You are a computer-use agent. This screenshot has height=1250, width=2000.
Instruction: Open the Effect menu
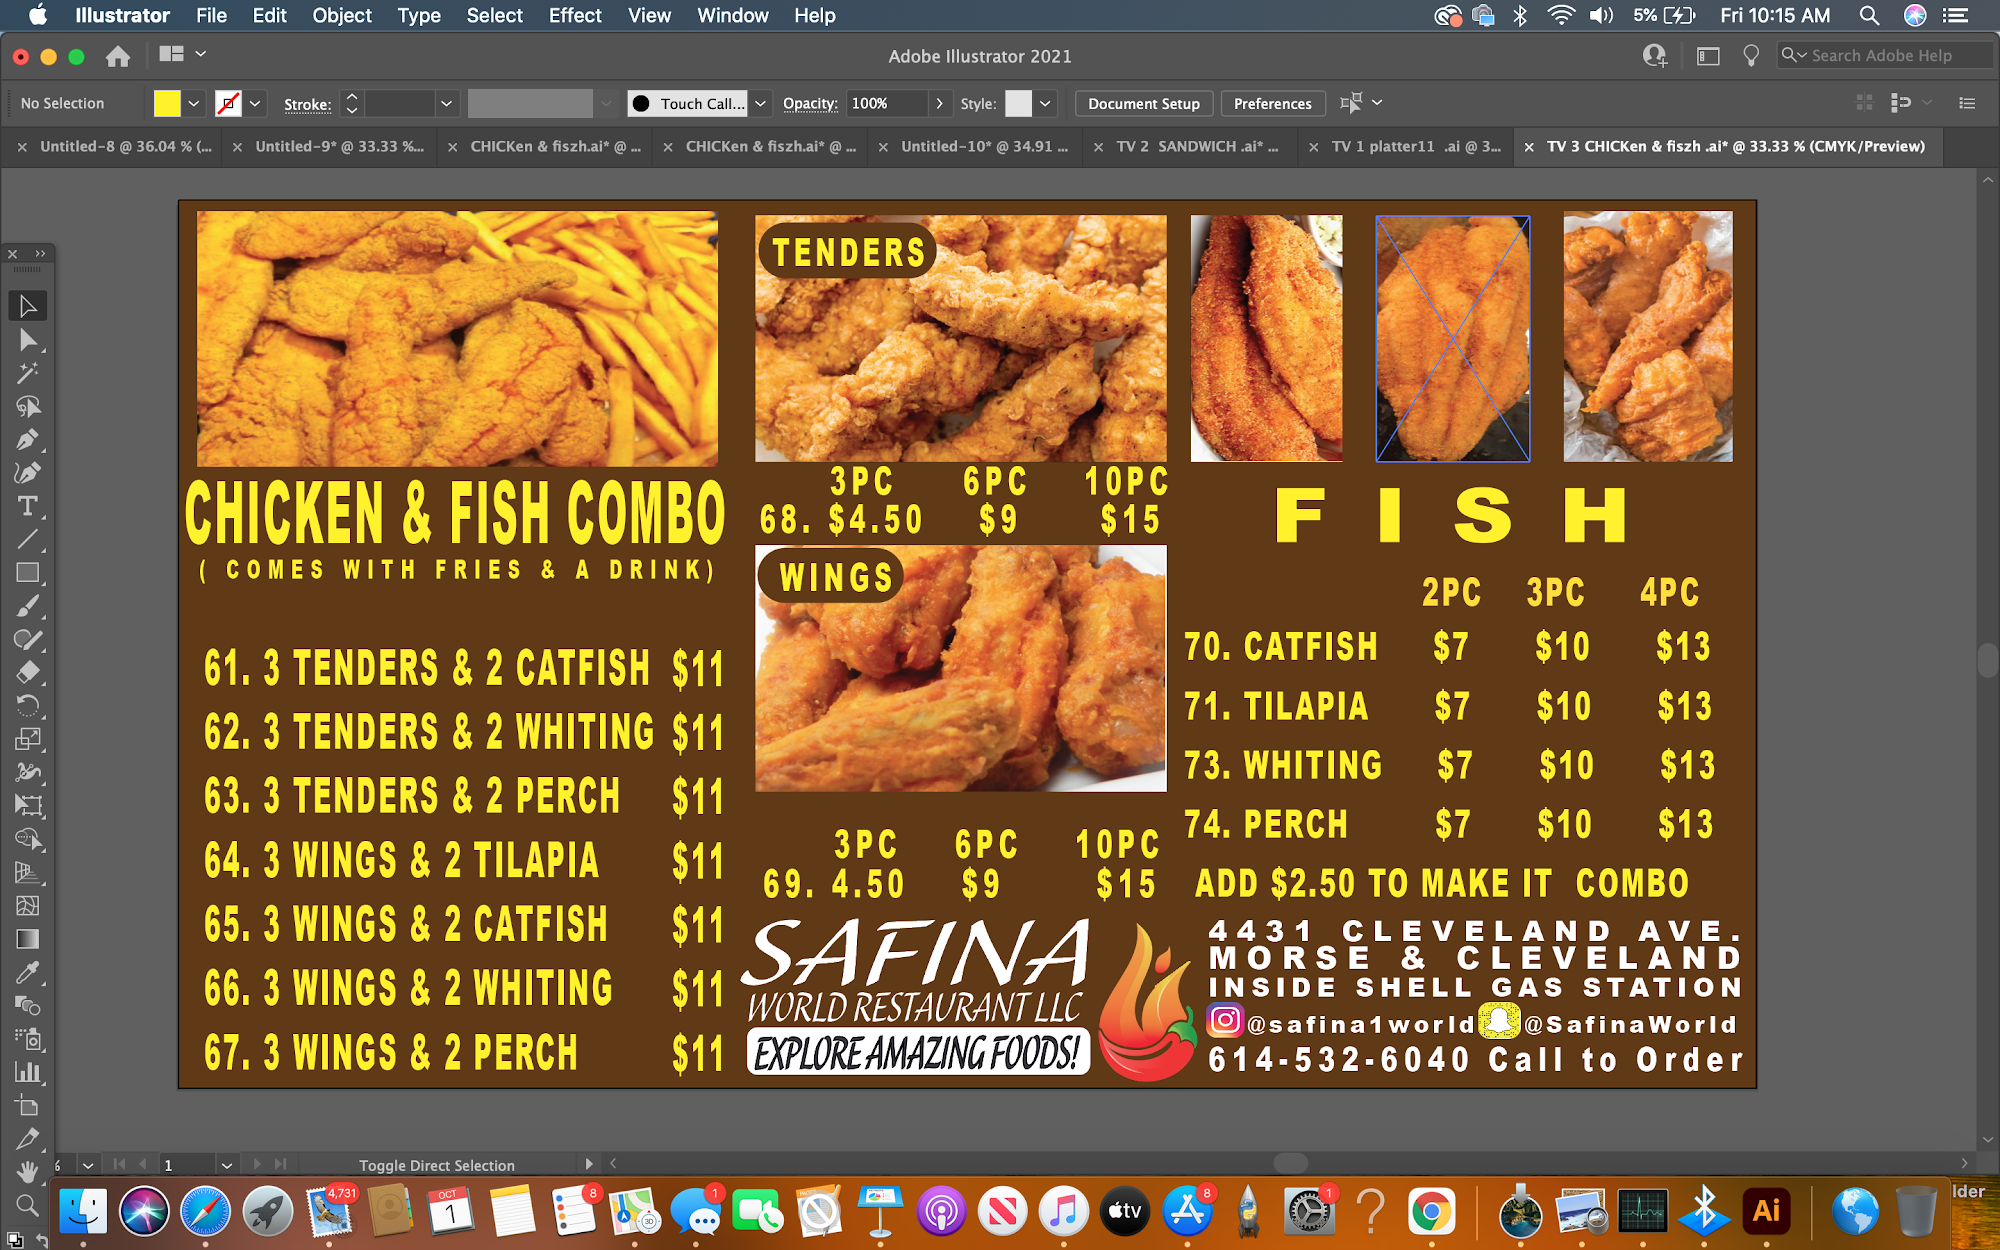coord(574,15)
